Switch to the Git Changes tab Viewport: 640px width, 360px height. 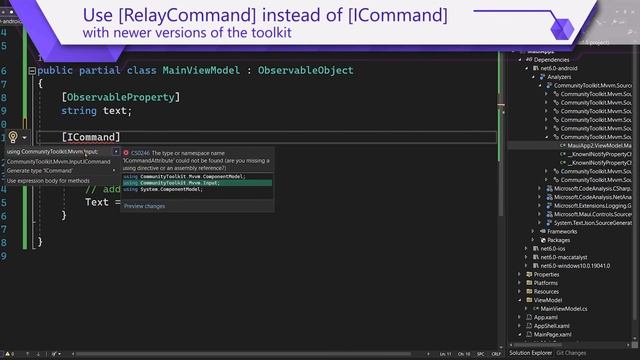pos(571,353)
